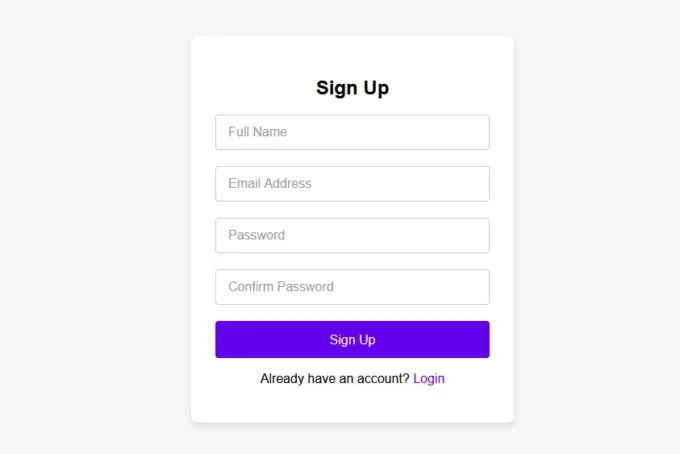Select the Password input field
The width and height of the screenshot is (680, 454).
pyautogui.click(x=352, y=235)
